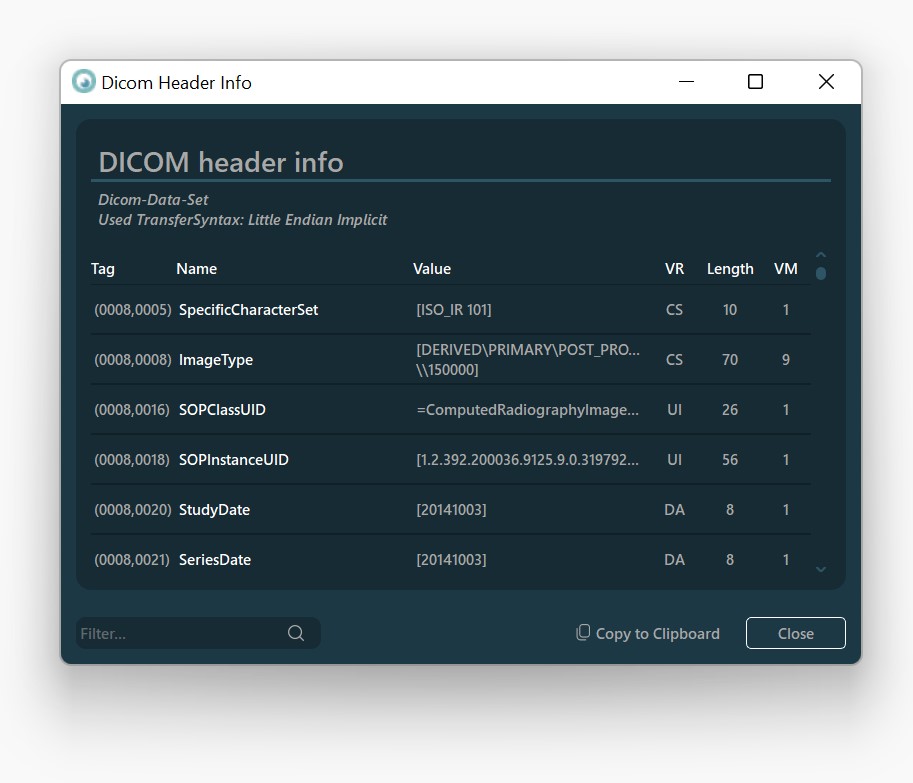Viewport: 913px width, 783px height.
Task: Click the vertical scrollbar thumb
Action: point(821,273)
